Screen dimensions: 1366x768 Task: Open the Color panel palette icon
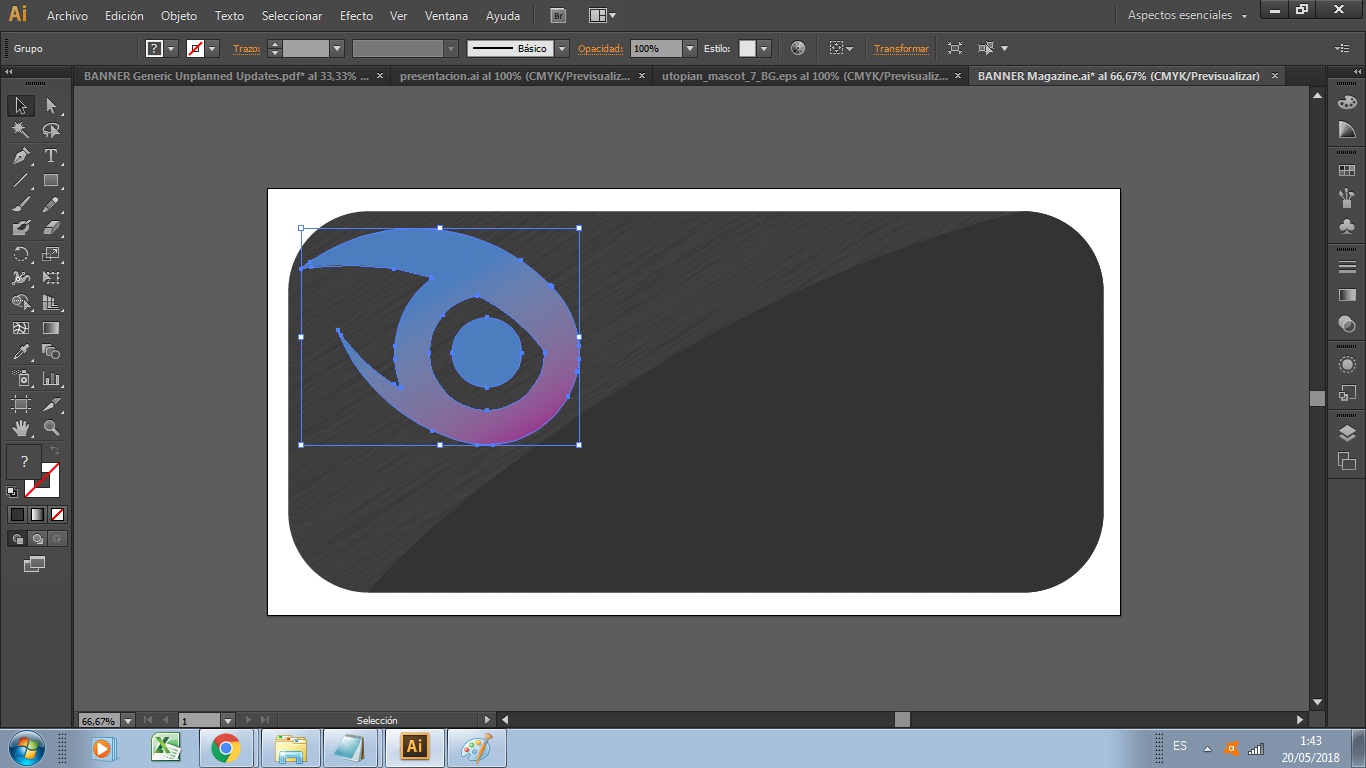pos(1347,102)
